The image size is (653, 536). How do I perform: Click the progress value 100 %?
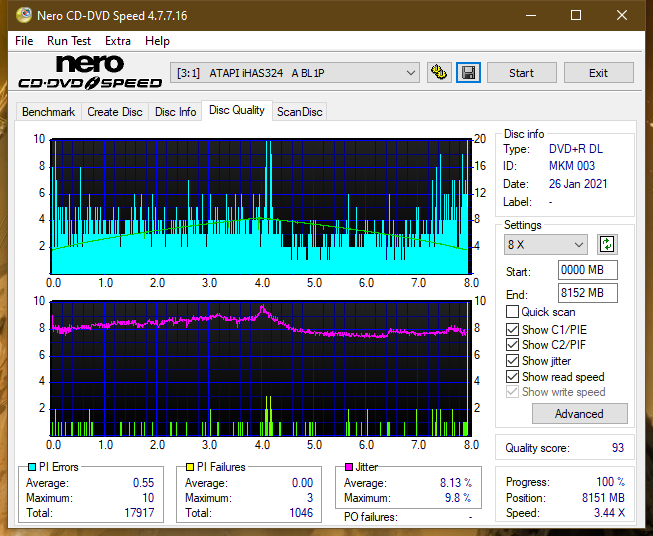(611, 482)
